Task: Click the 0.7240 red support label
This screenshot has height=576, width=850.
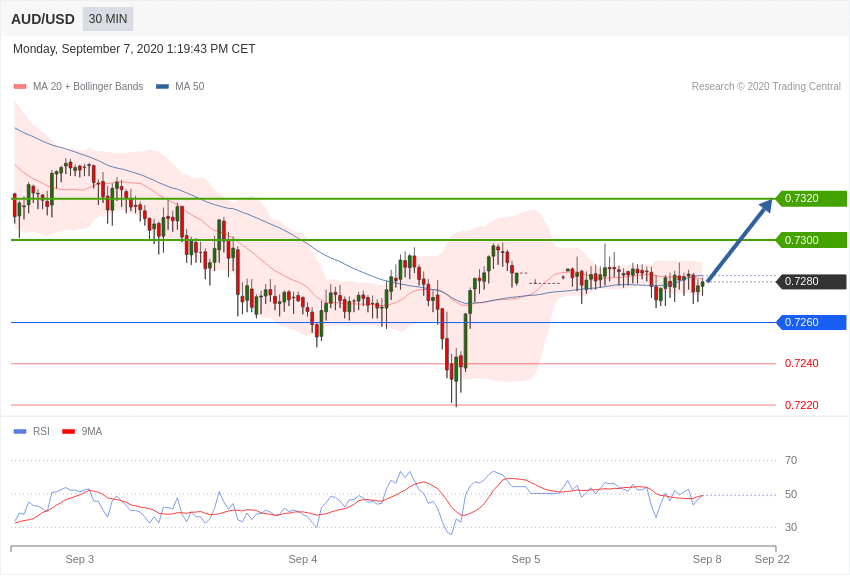Action: click(x=802, y=364)
